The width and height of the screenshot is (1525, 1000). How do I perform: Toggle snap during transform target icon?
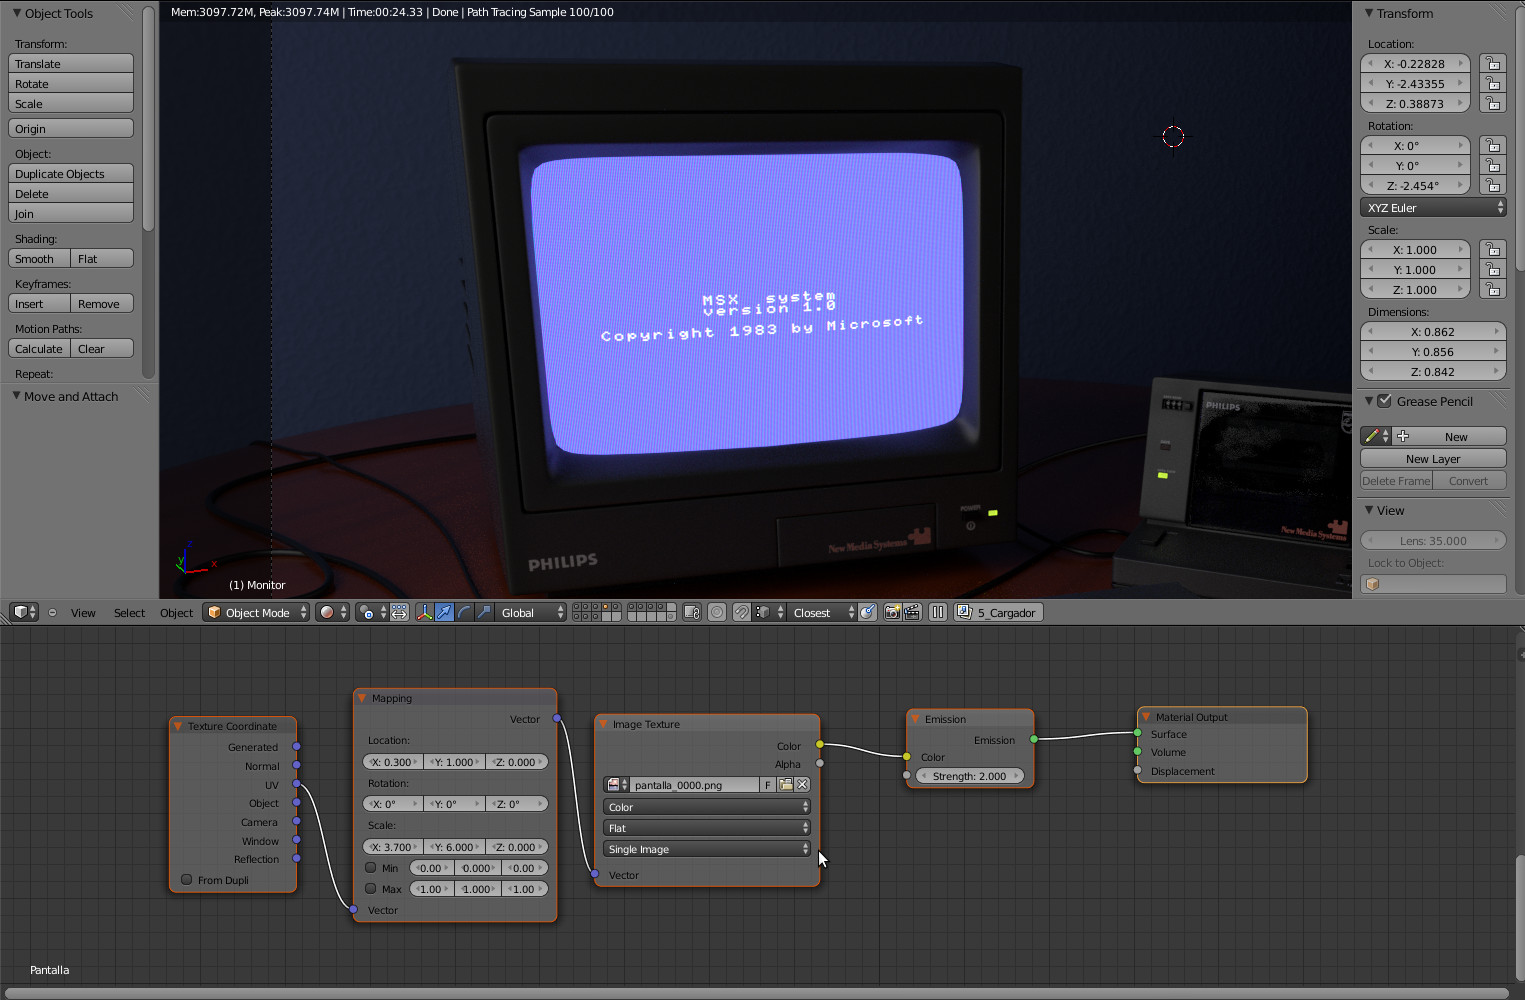coord(868,612)
